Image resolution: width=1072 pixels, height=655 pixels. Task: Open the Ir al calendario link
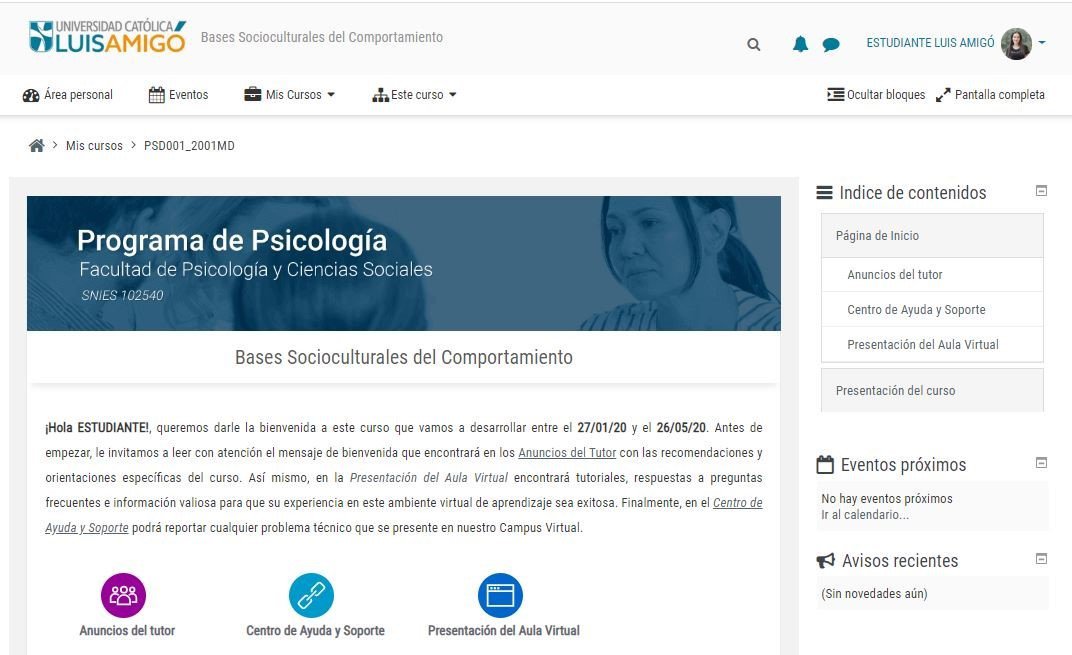[x=865, y=515]
